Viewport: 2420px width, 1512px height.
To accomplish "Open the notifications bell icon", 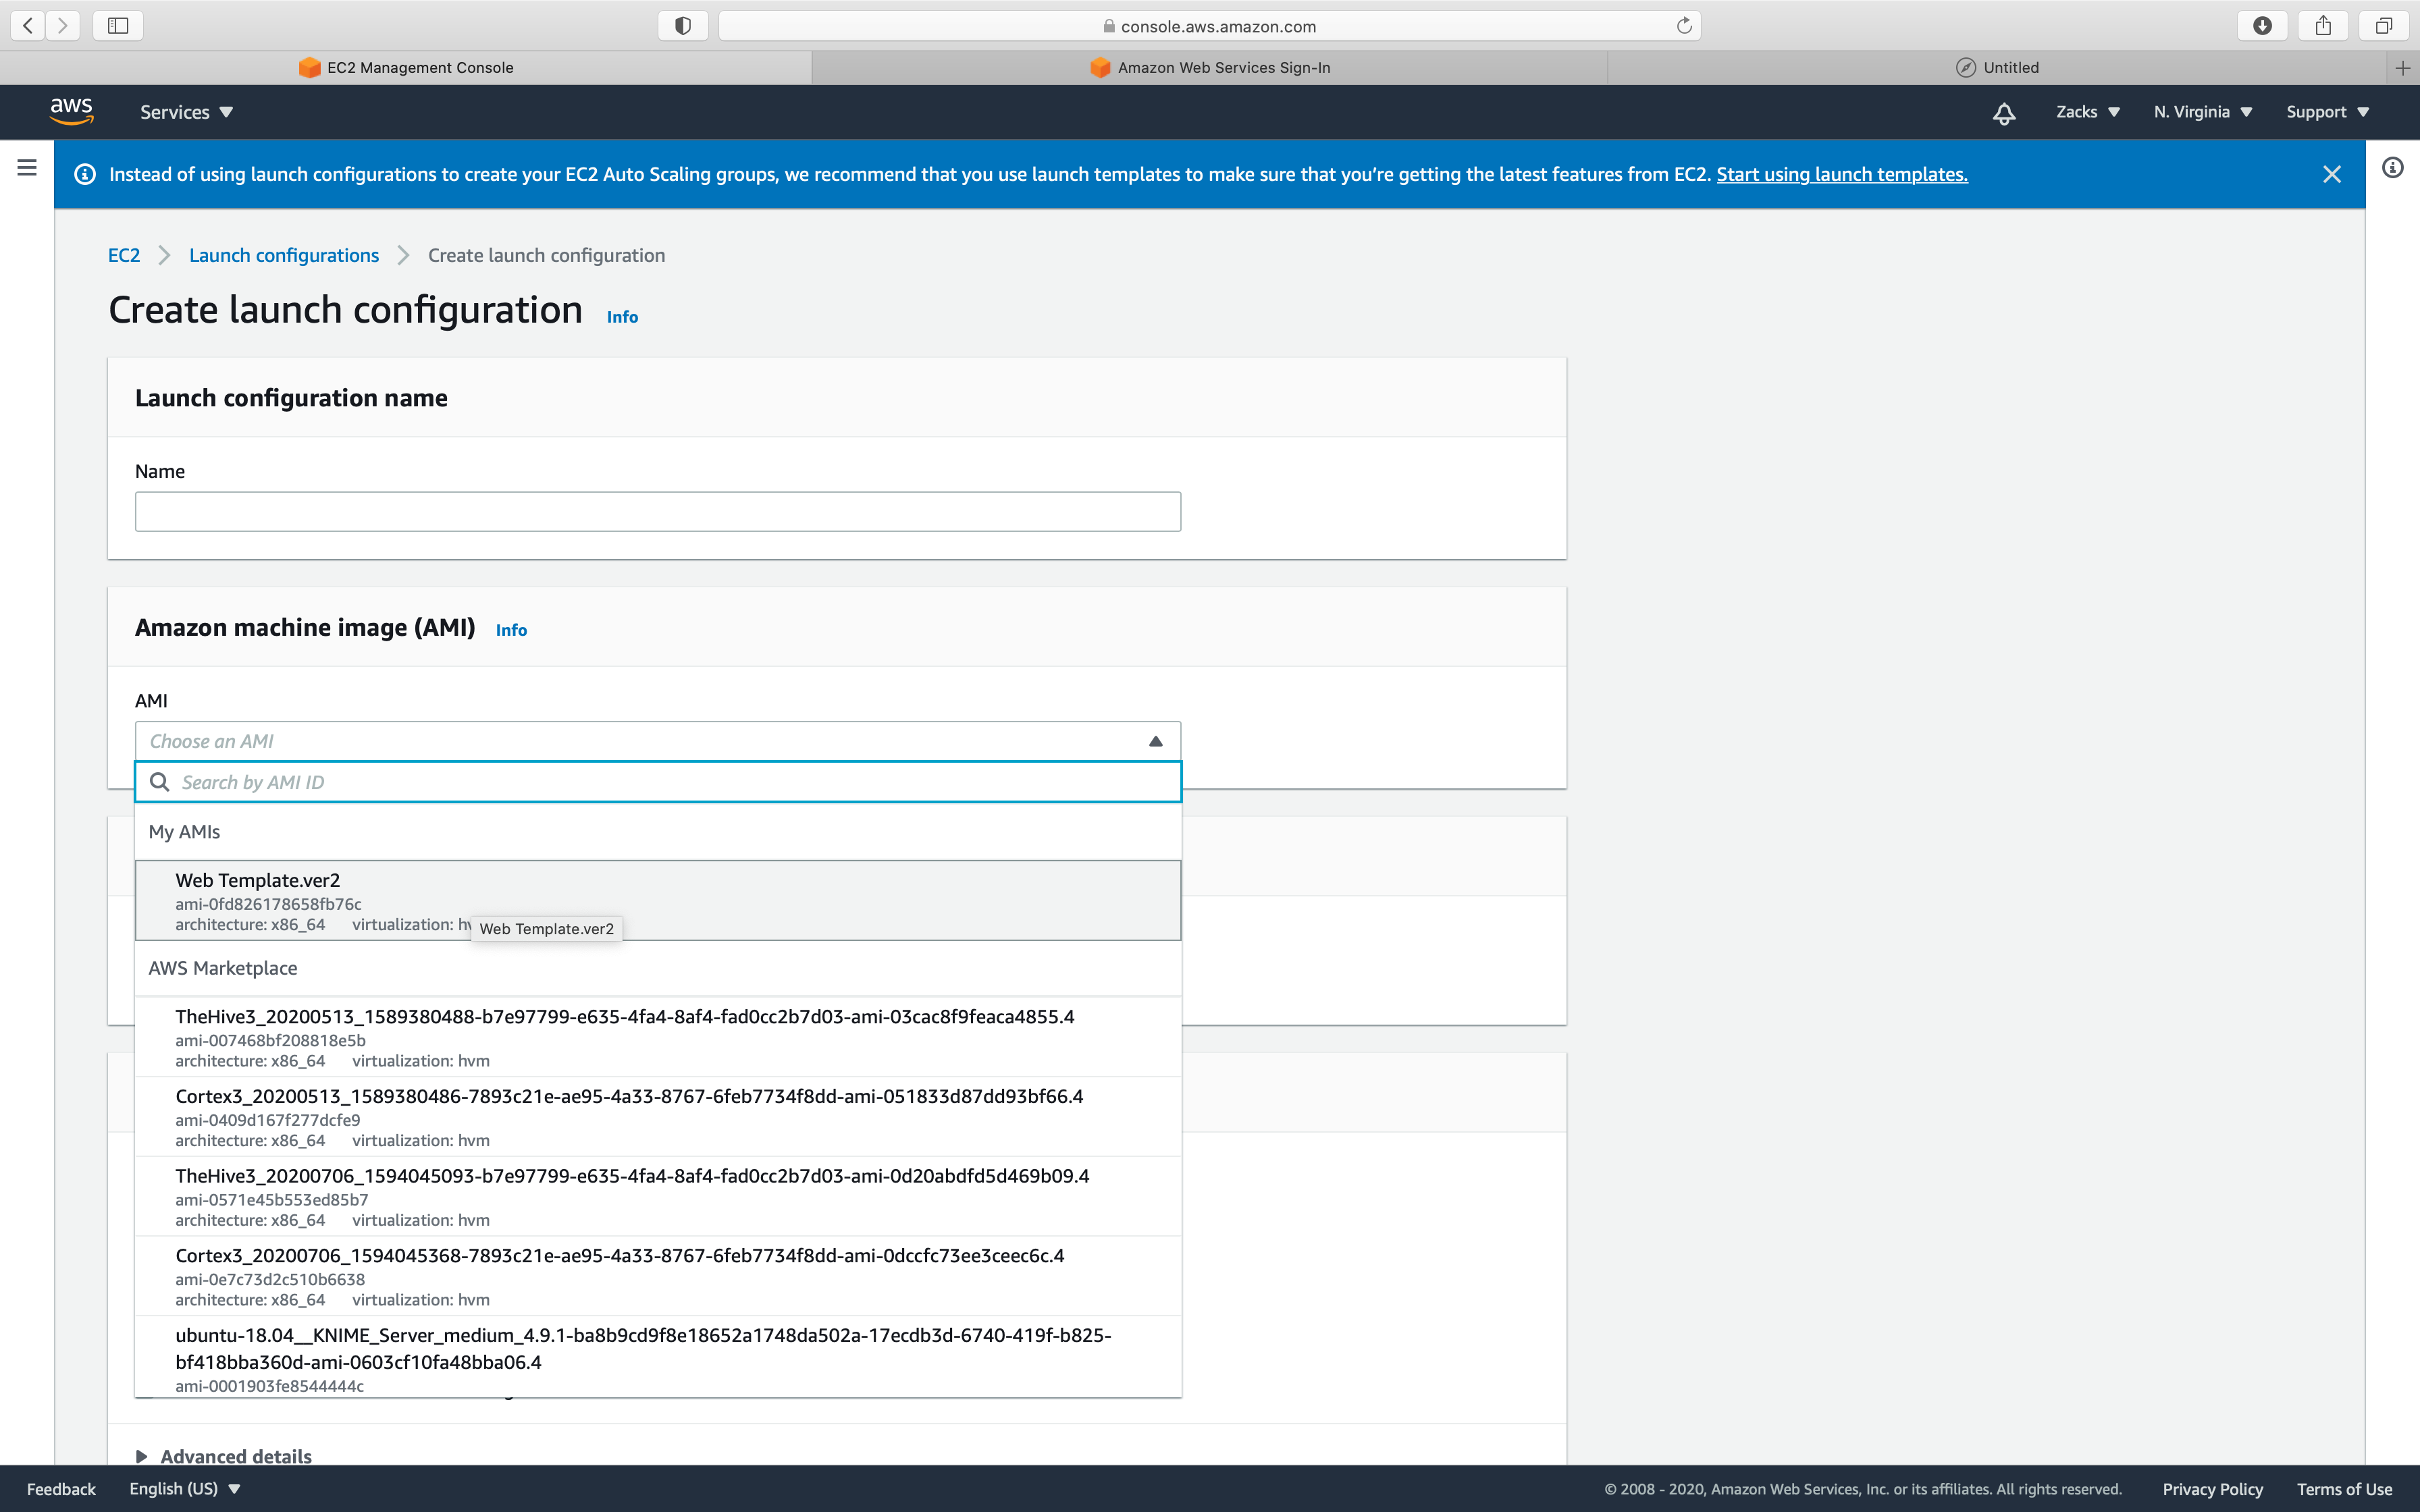I will point(2003,113).
